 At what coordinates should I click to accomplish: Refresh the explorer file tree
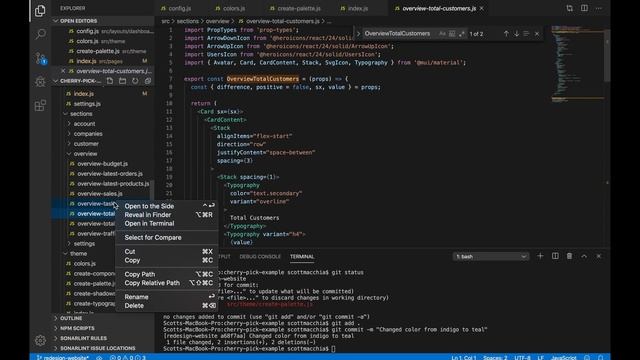click(x=135, y=81)
